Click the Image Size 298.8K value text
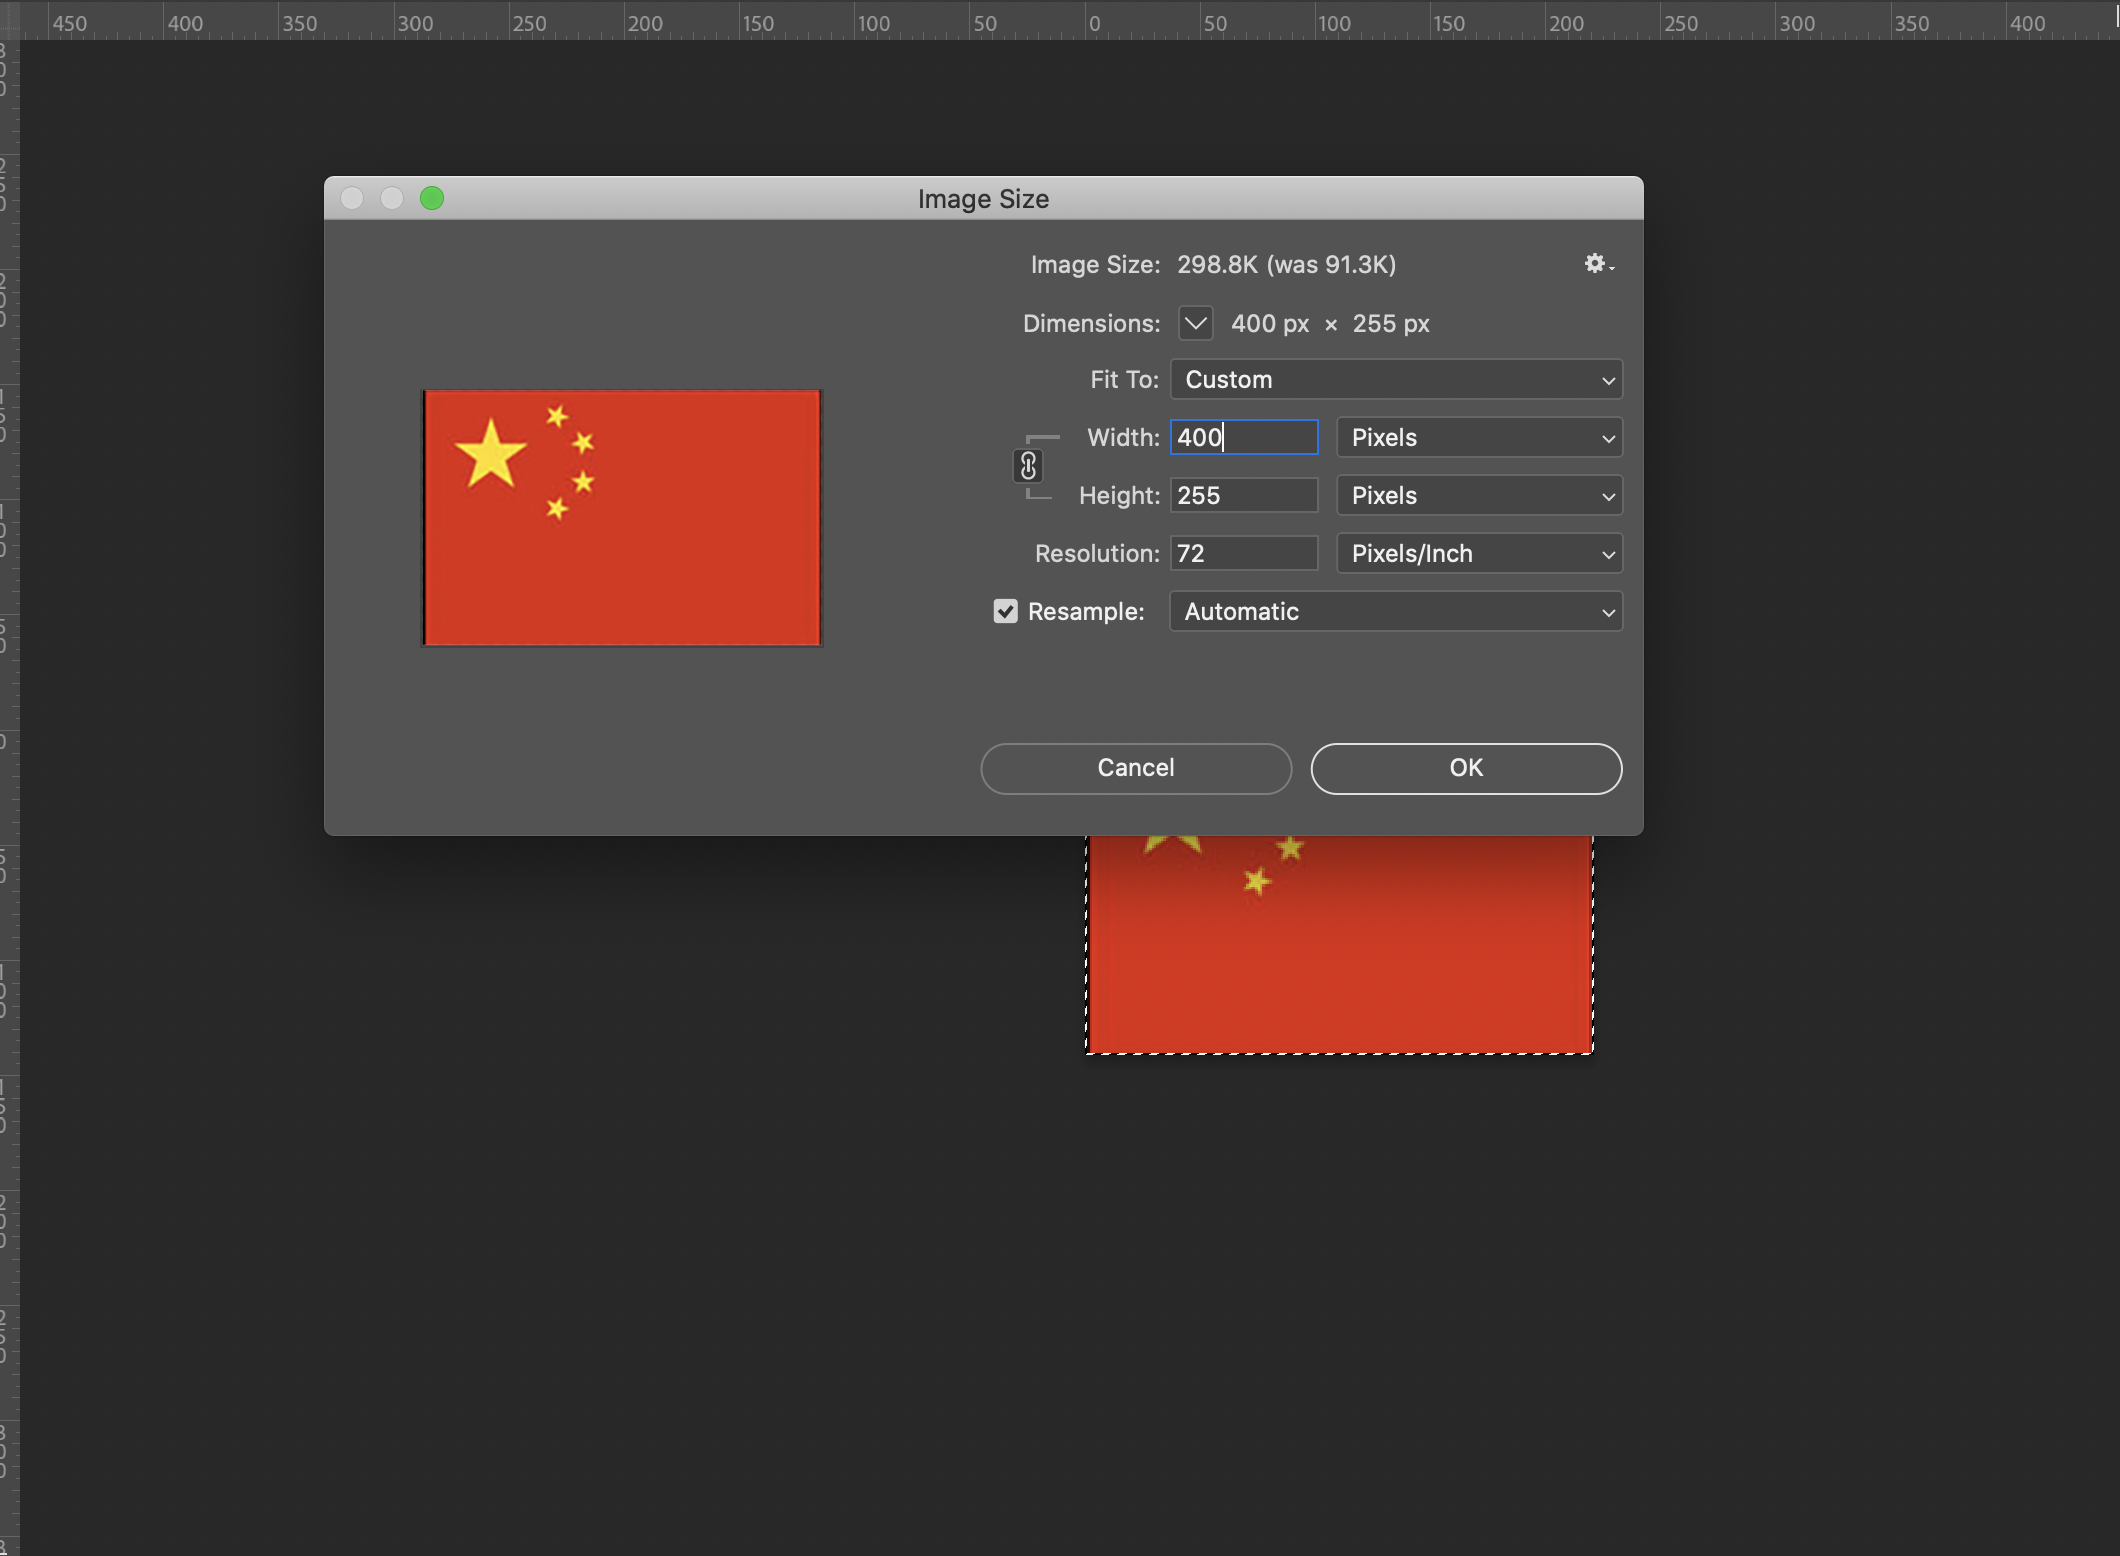Screen dimensions: 2120x1556 click(x=1286, y=265)
